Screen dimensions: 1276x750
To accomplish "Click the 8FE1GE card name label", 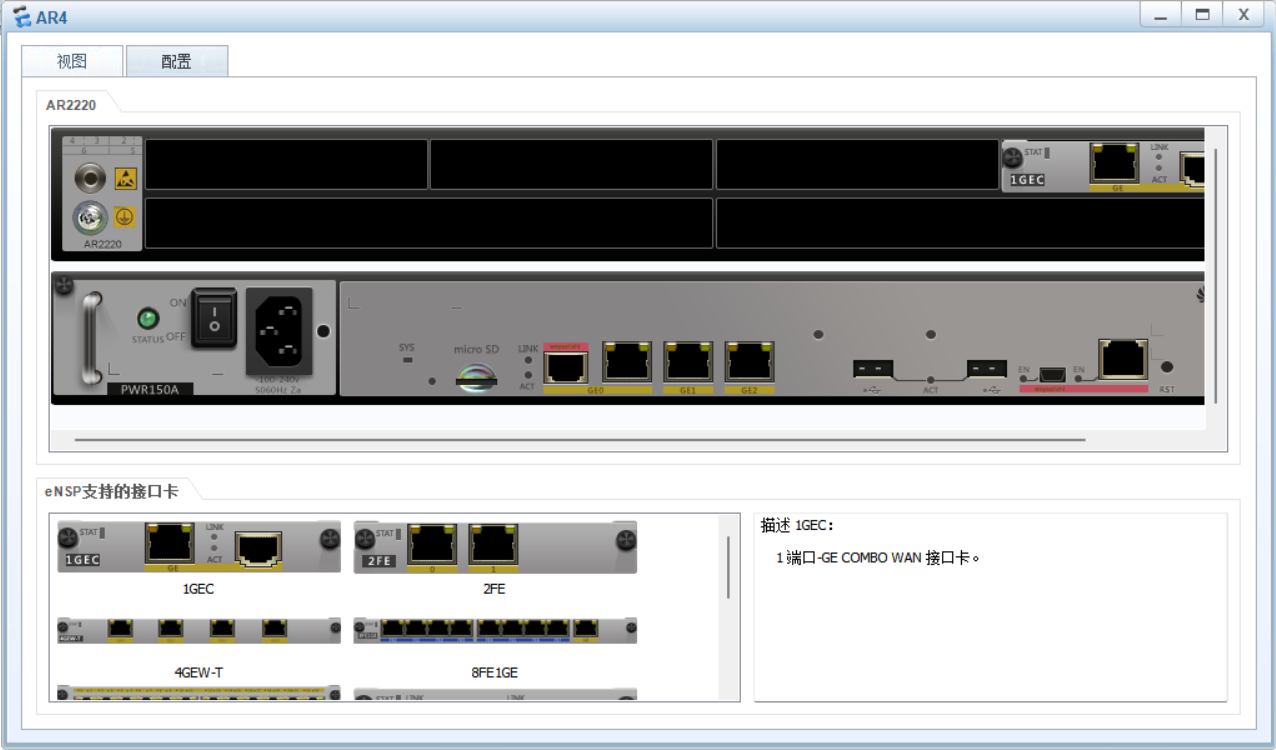I will click(x=494, y=673).
